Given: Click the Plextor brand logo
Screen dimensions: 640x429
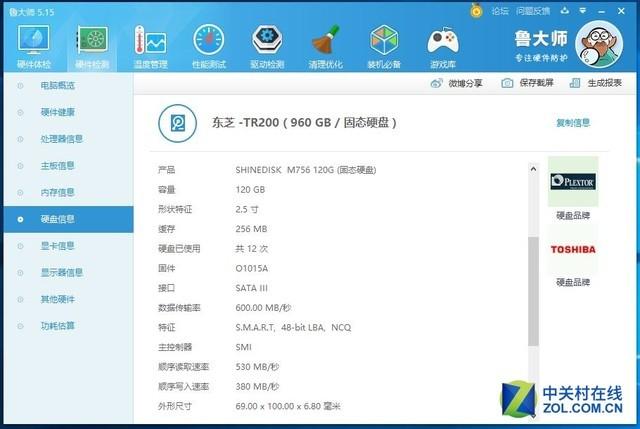Looking at the screenshot, I should click(573, 182).
